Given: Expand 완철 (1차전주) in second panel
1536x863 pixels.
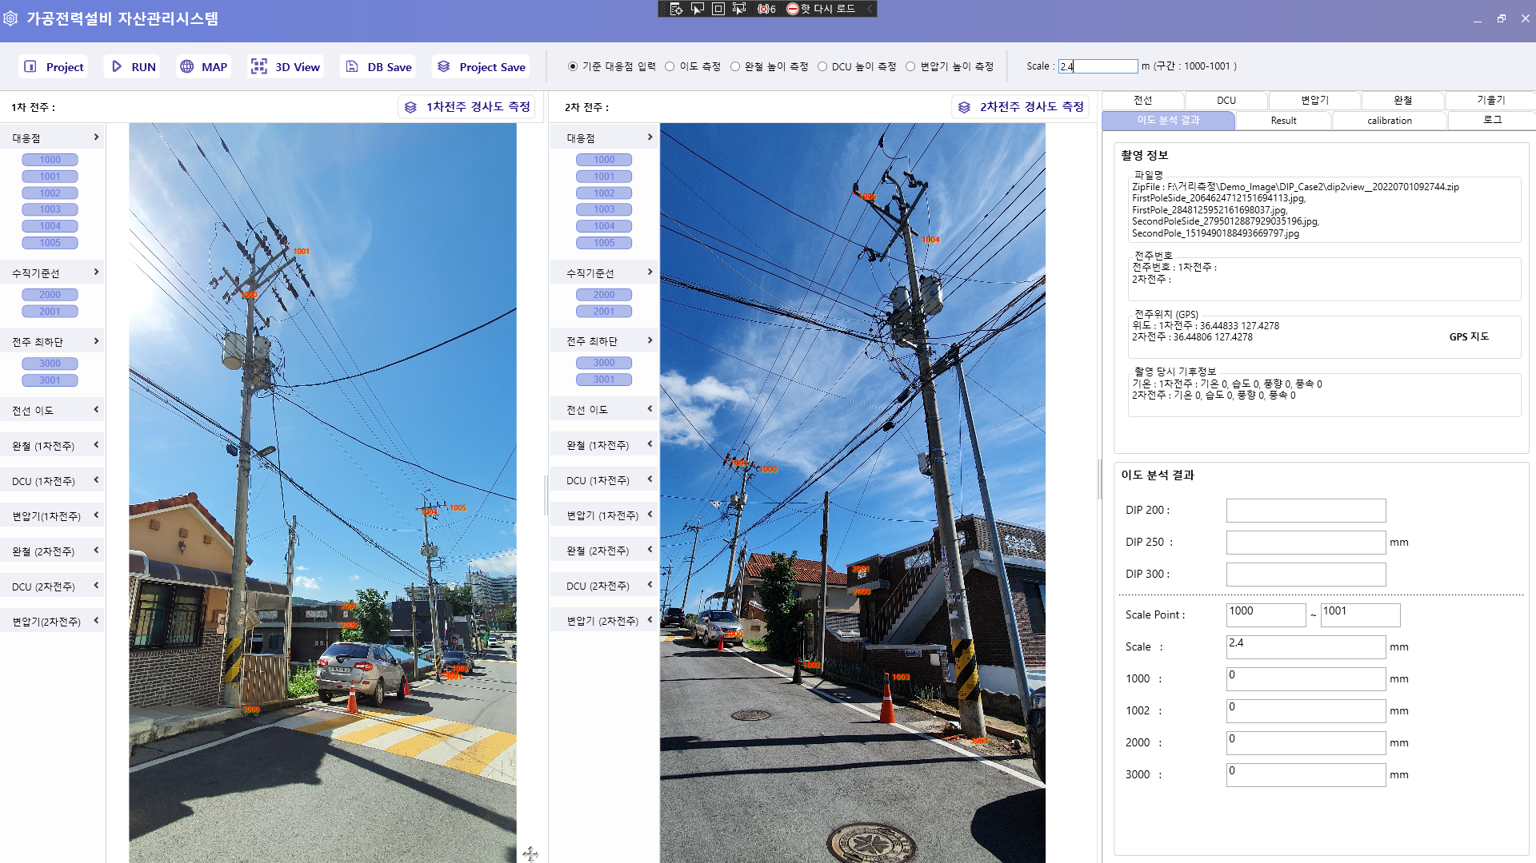Looking at the screenshot, I should point(650,445).
